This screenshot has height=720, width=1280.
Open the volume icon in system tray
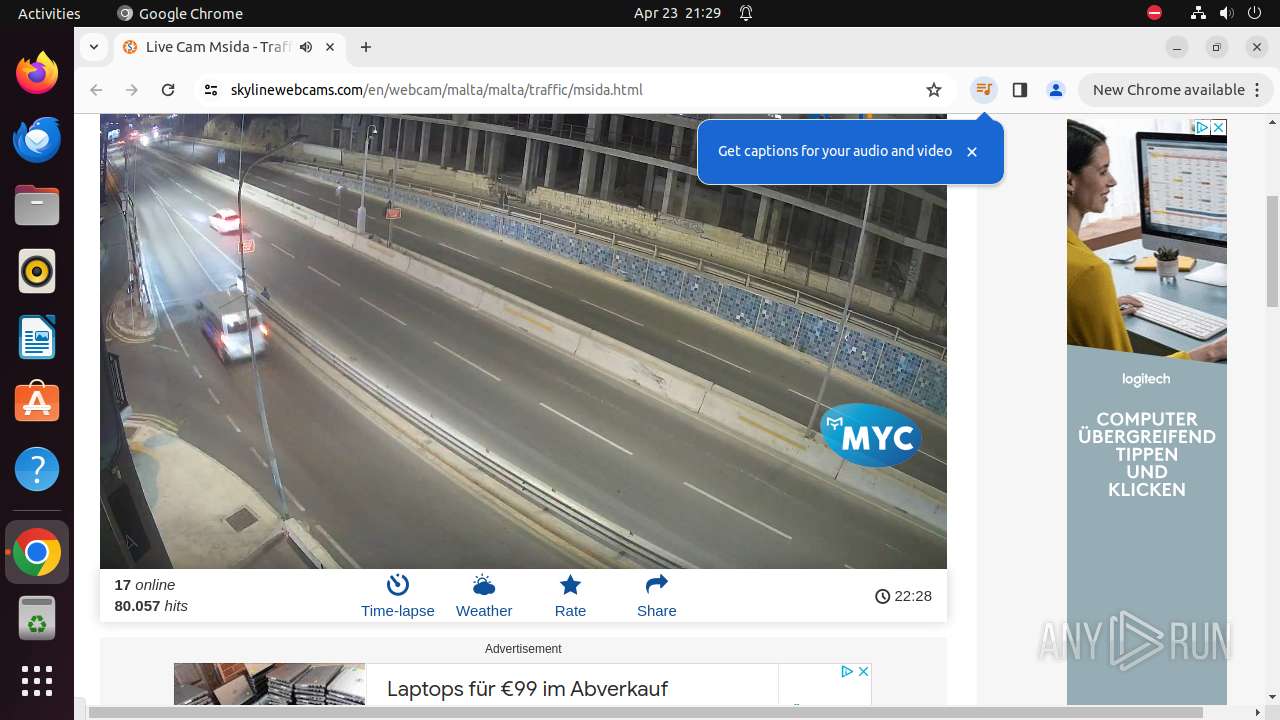tap(1227, 13)
